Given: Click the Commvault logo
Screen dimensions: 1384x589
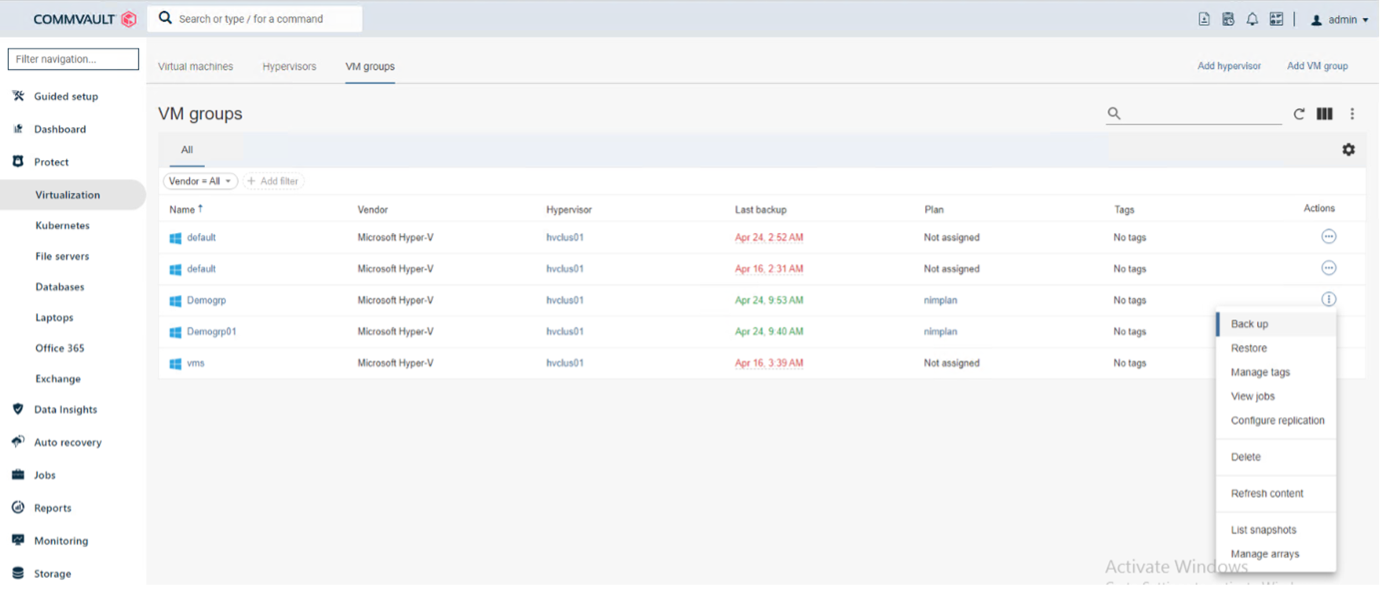Looking at the screenshot, I should pos(84,19).
